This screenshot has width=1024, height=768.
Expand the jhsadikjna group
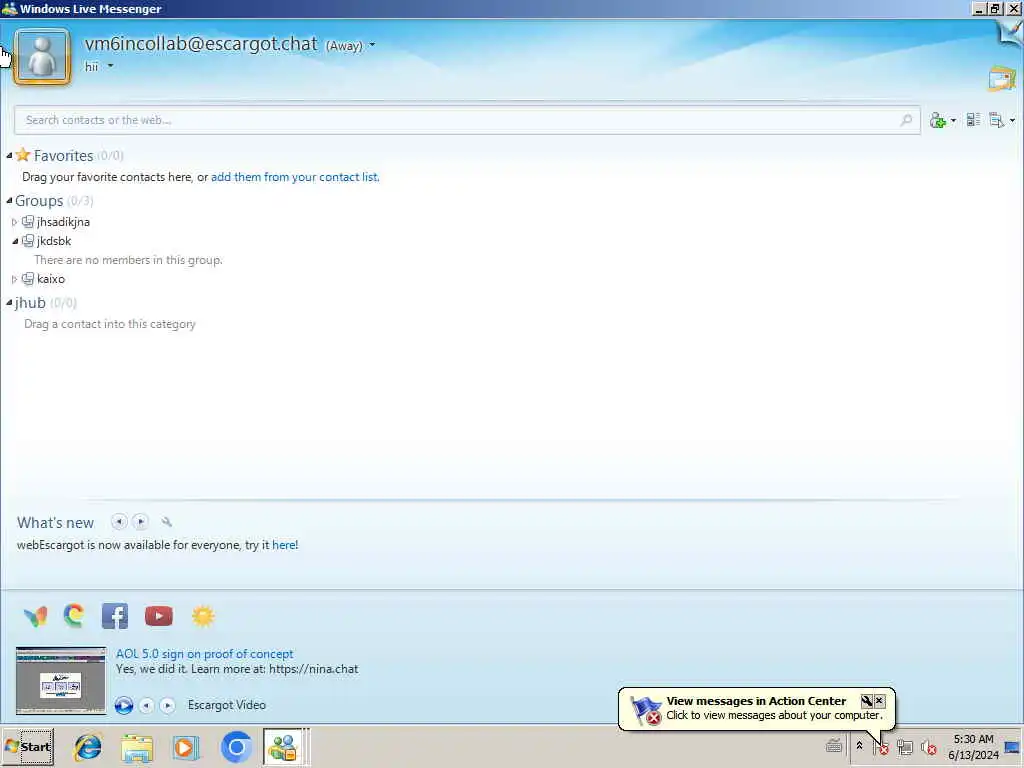tap(14, 222)
